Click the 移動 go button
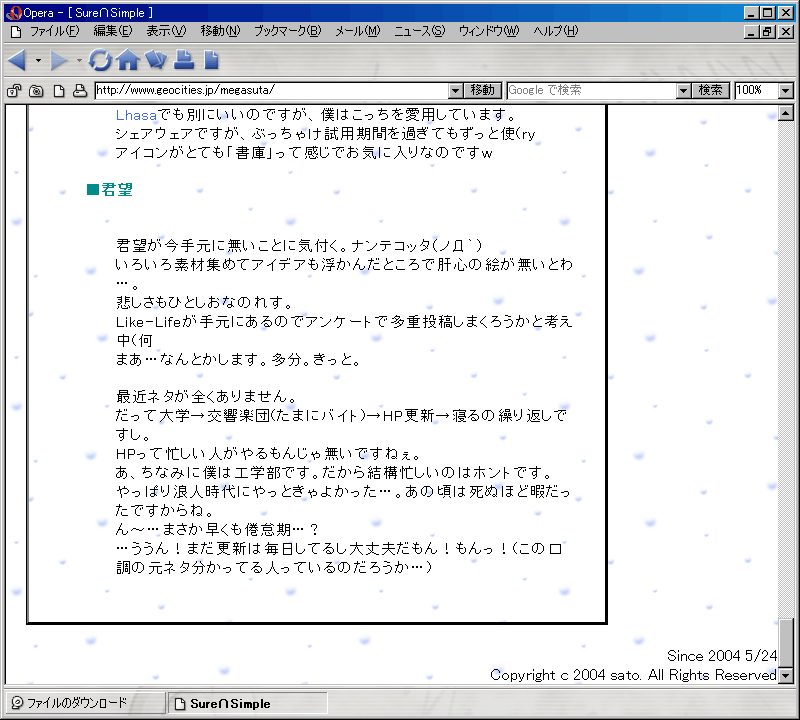Viewport: 800px width, 720px height. click(x=482, y=91)
